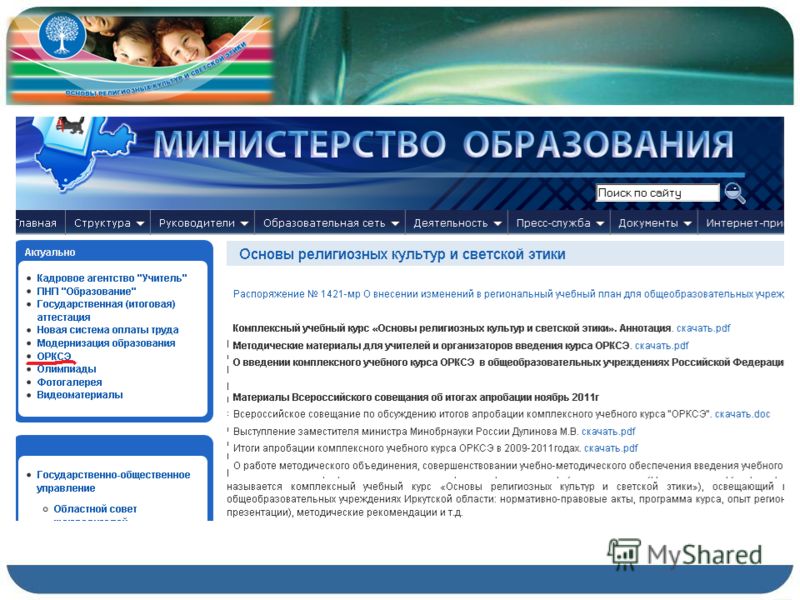The width and height of the screenshot is (800, 600).
Task: Open the Фотогалерея link
Action: pyautogui.click(x=69, y=382)
